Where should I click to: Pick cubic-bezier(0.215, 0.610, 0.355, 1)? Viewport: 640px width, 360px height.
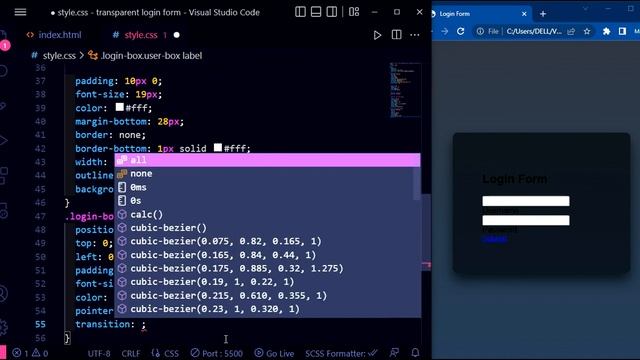[267, 296]
